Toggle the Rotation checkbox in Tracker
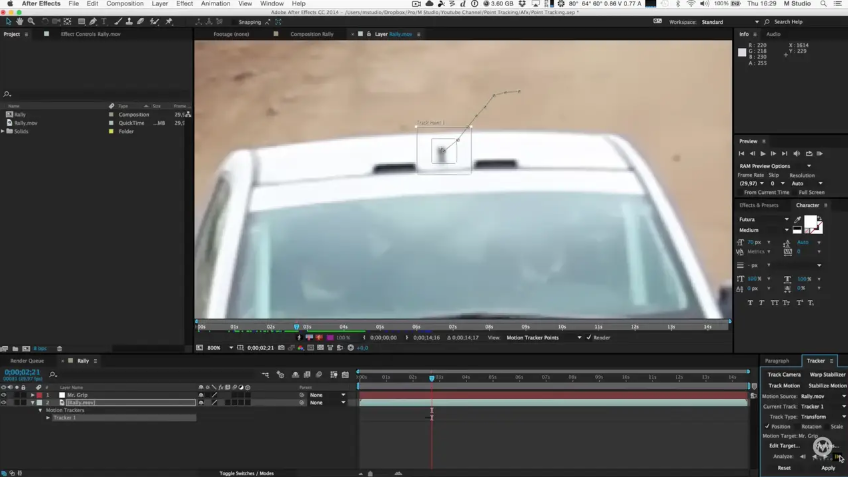Image resolution: width=848 pixels, height=477 pixels. [797, 427]
